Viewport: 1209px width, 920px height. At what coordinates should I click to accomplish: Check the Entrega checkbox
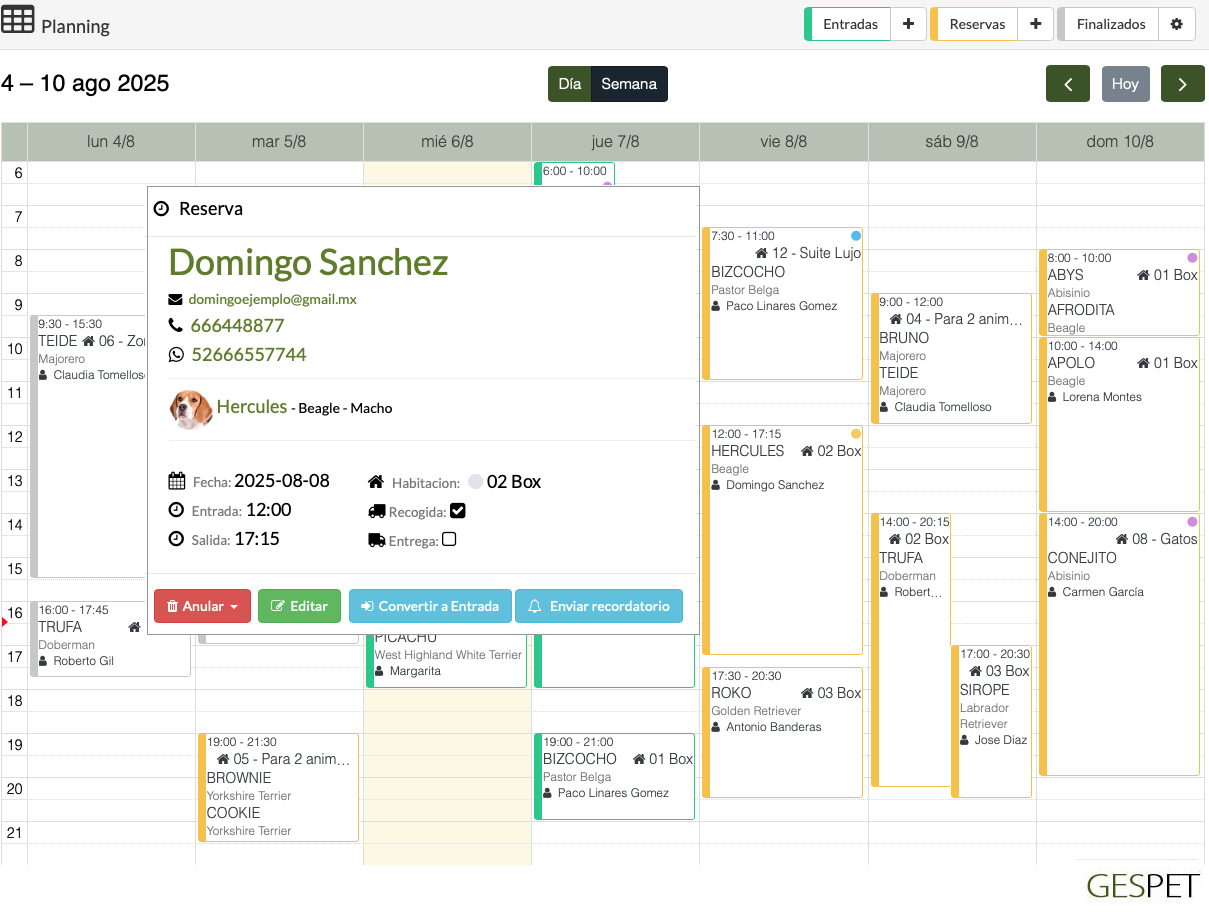(x=449, y=540)
